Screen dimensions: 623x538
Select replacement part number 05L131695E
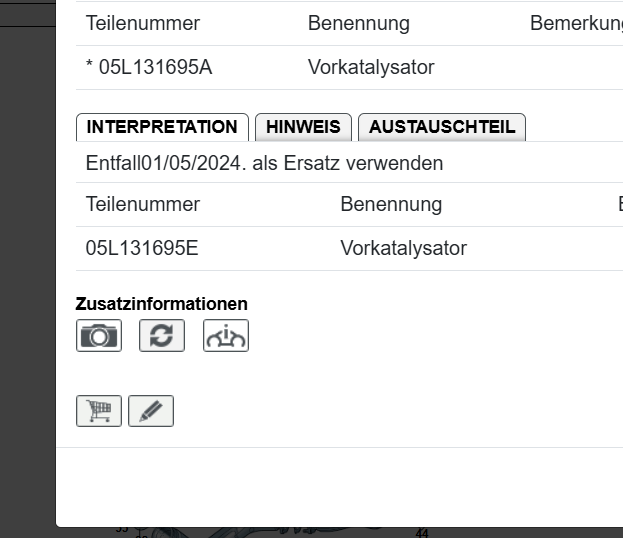pos(142,248)
